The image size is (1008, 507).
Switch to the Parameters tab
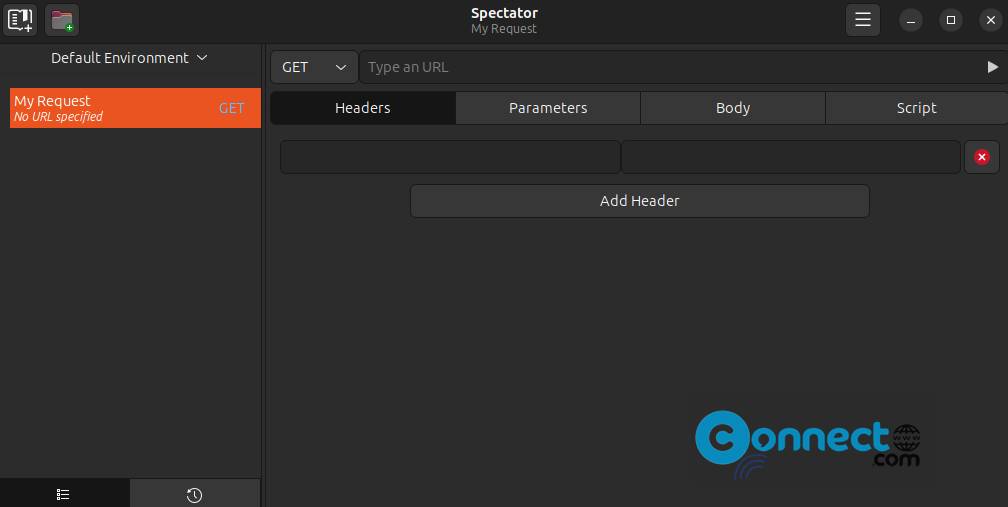pyautogui.click(x=548, y=108)
